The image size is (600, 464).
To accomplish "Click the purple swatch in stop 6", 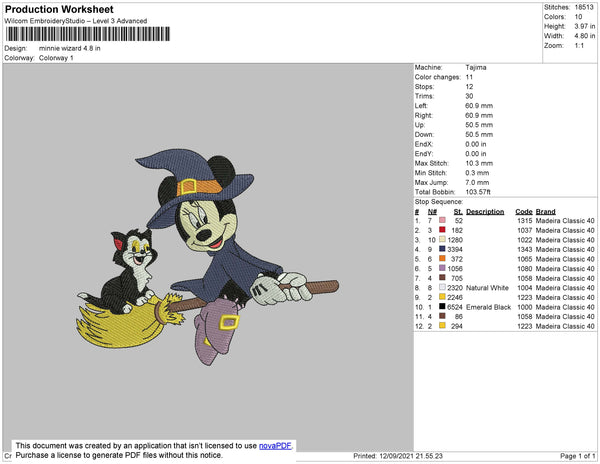I will coord(442,268).
